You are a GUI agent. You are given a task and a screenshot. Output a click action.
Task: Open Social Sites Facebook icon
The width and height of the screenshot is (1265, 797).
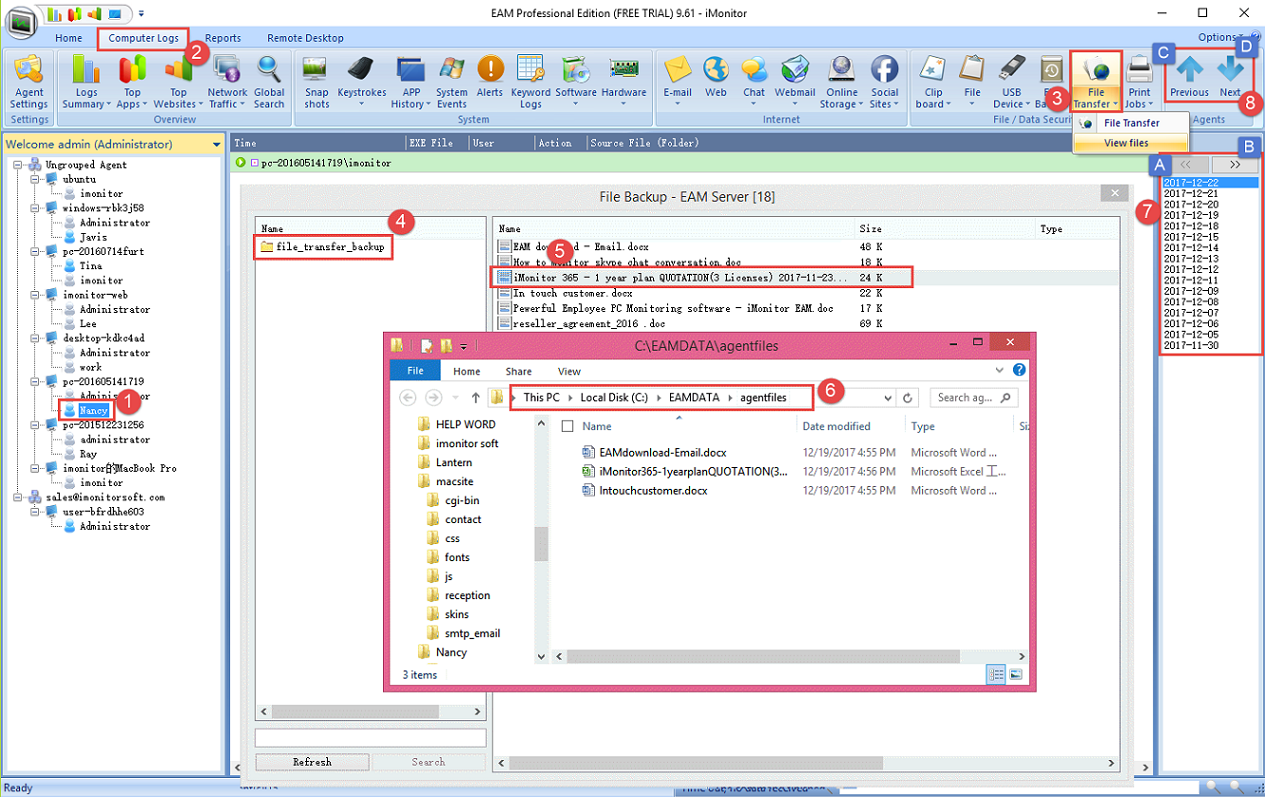[x=884, y=82]
